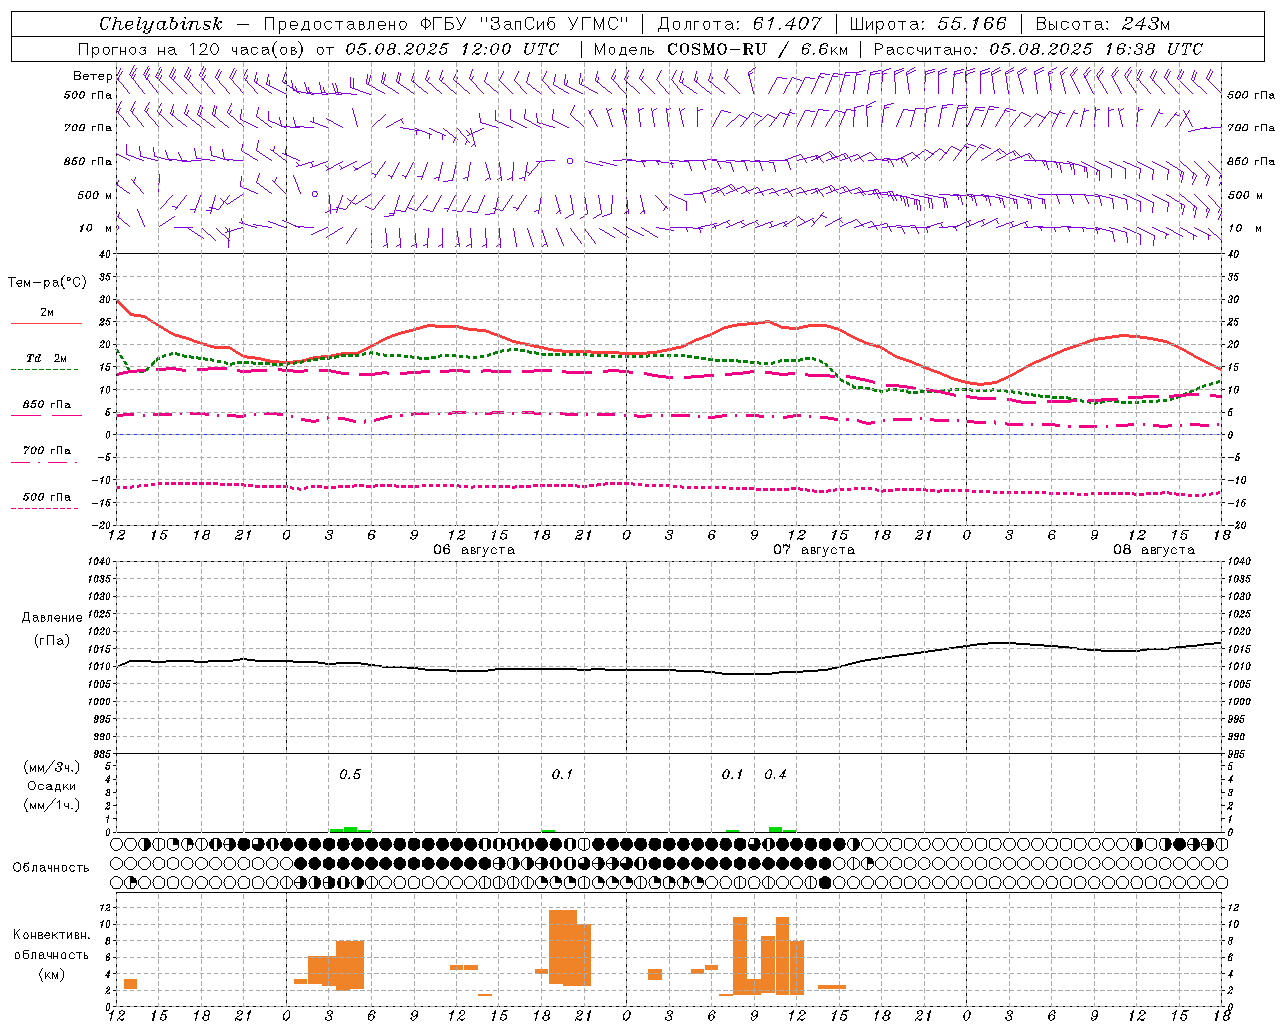Click the "Облачность" cloudiness label
The height and width of the screenshot is (1024, 1280).
pyautogui.click(x=51, y=868)
